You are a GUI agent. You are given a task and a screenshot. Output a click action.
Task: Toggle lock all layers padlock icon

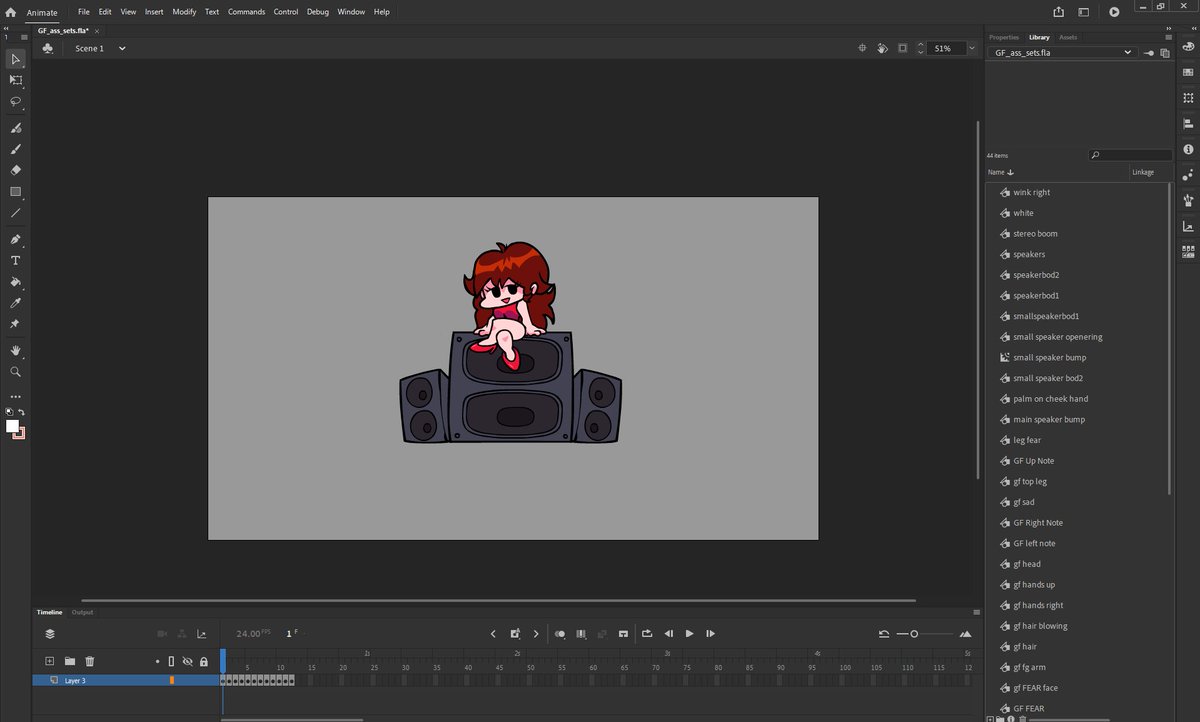(204, 661)
